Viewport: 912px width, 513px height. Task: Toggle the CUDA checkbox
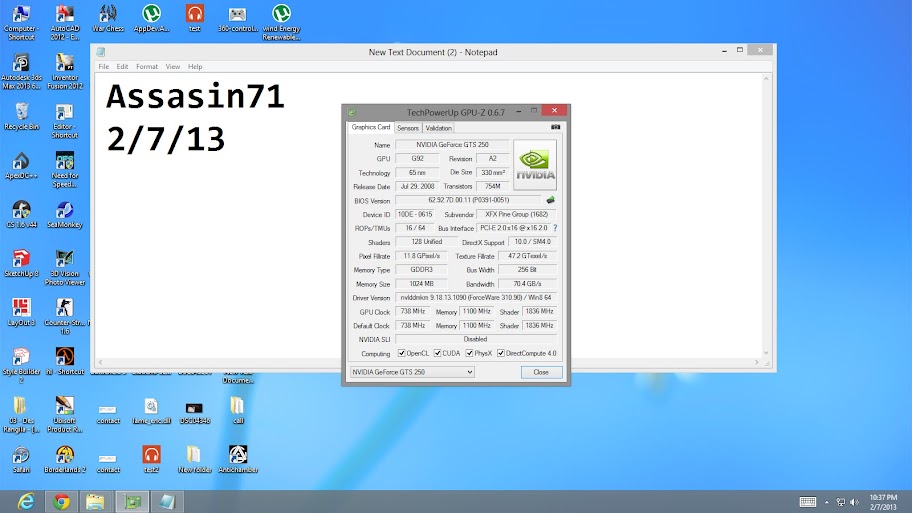[x=437, y=353]
